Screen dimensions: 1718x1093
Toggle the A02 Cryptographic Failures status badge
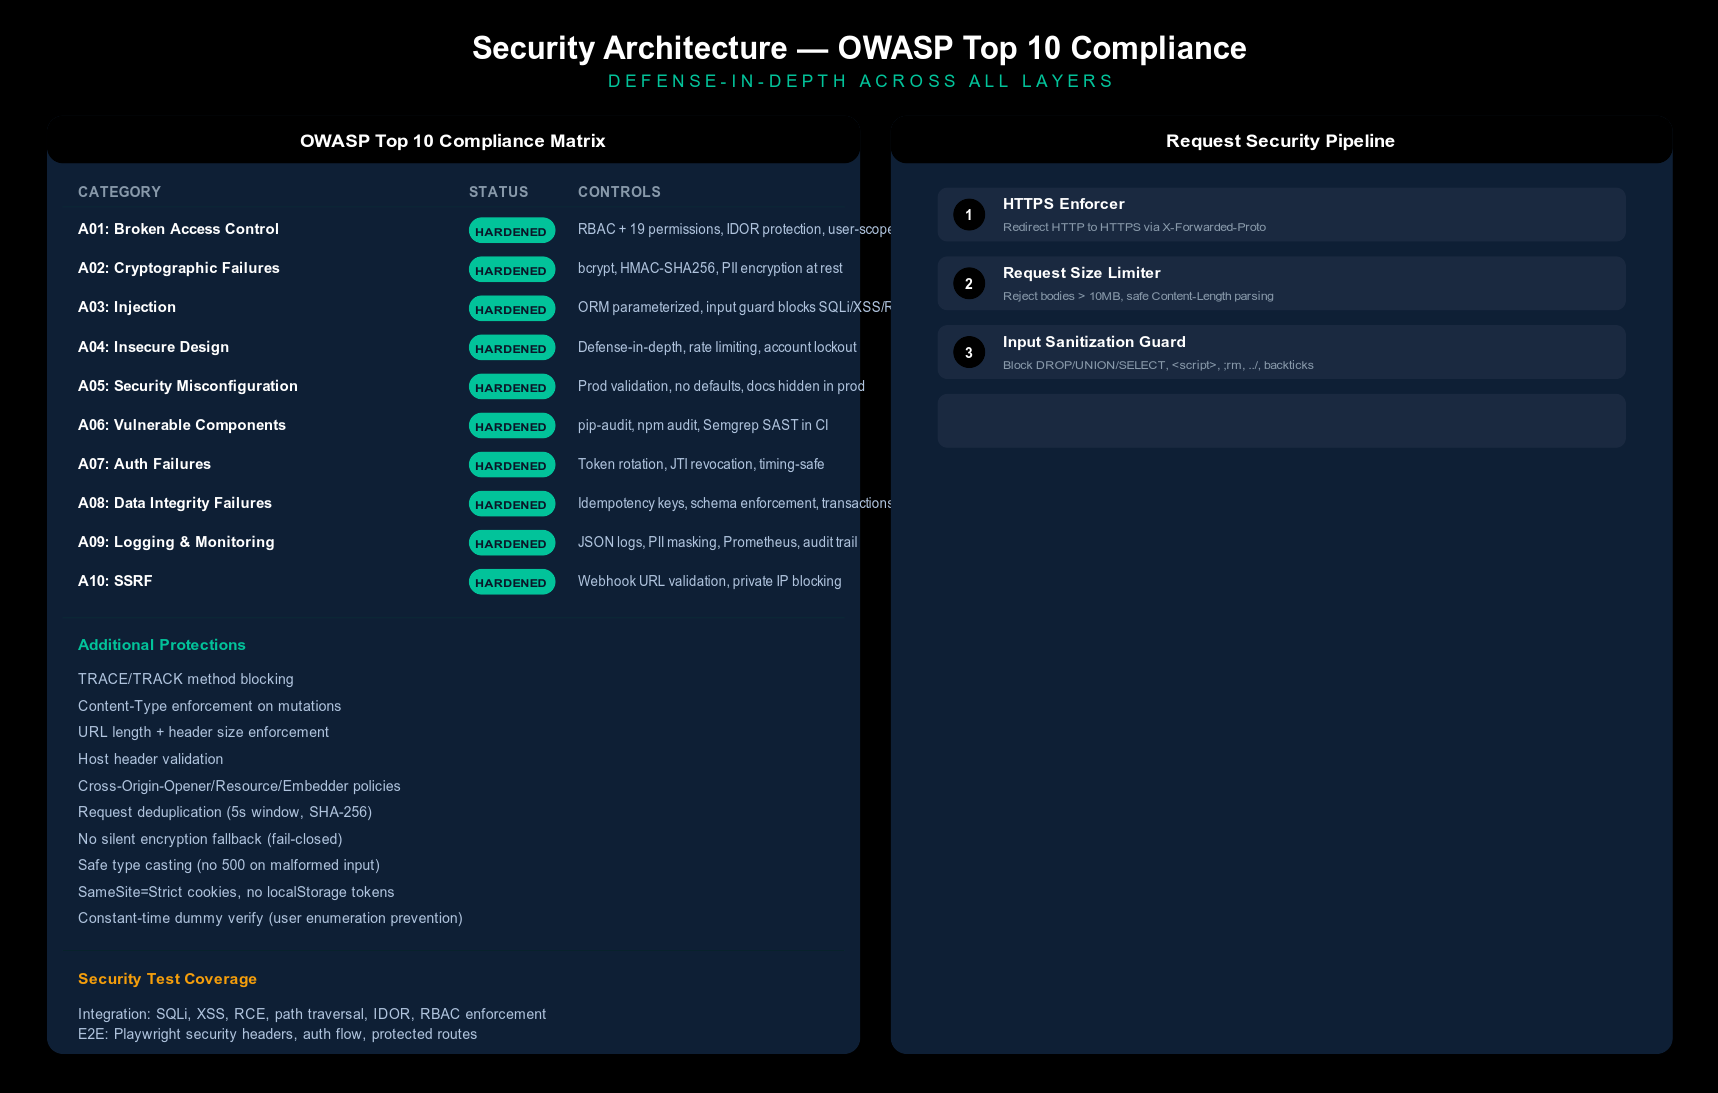tap(512, 269)
